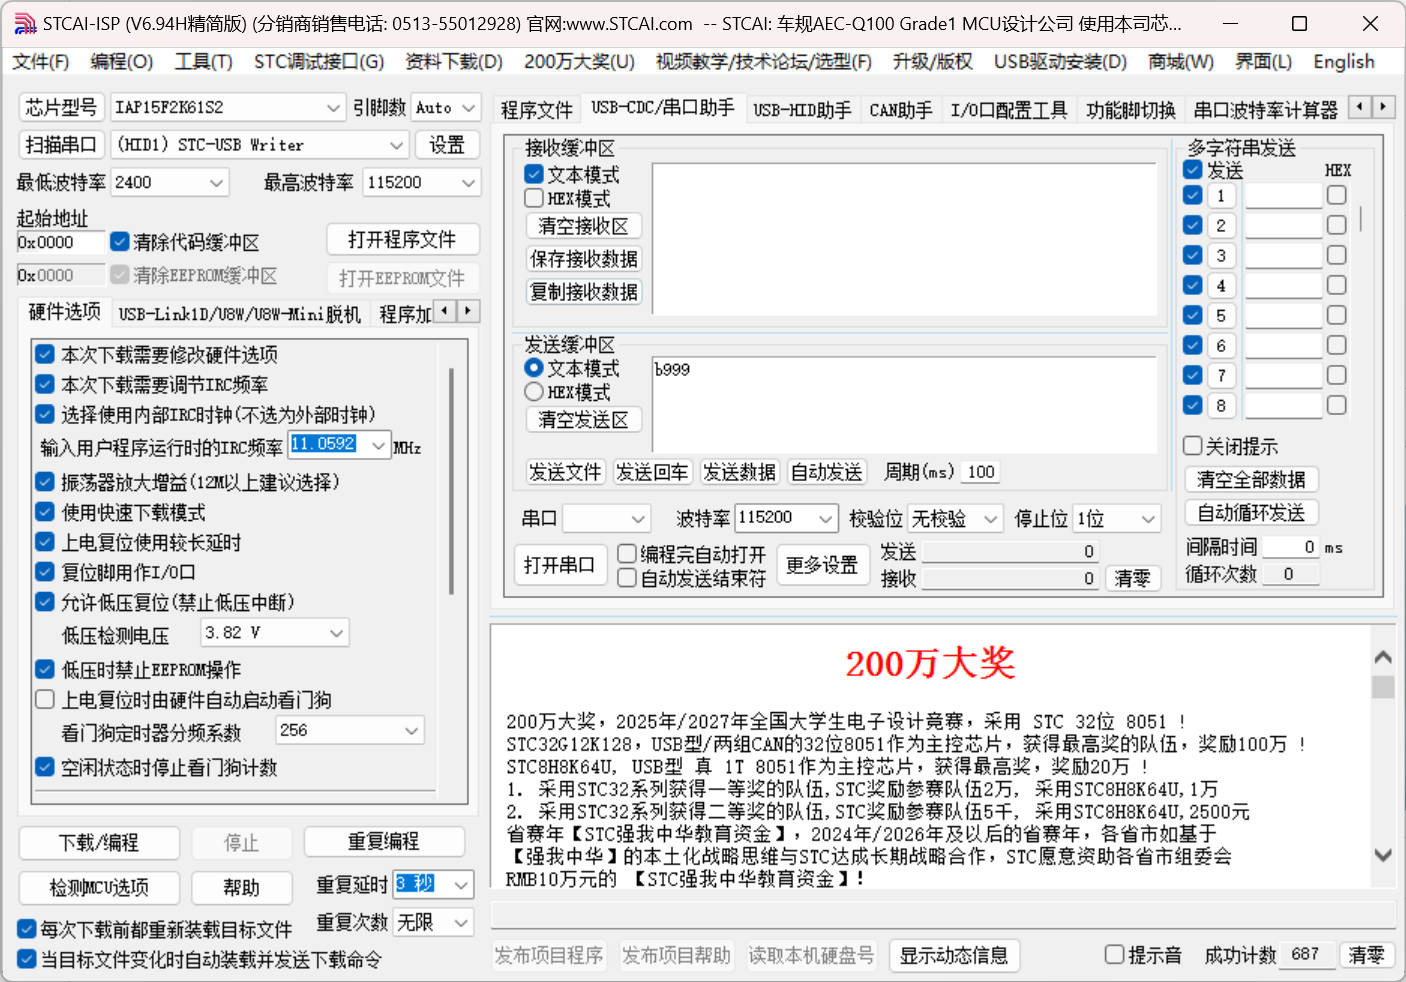Open 最高波特率 115200 dropdown
The height and width of the screenshot is (982, 1406).
(468, 182)
